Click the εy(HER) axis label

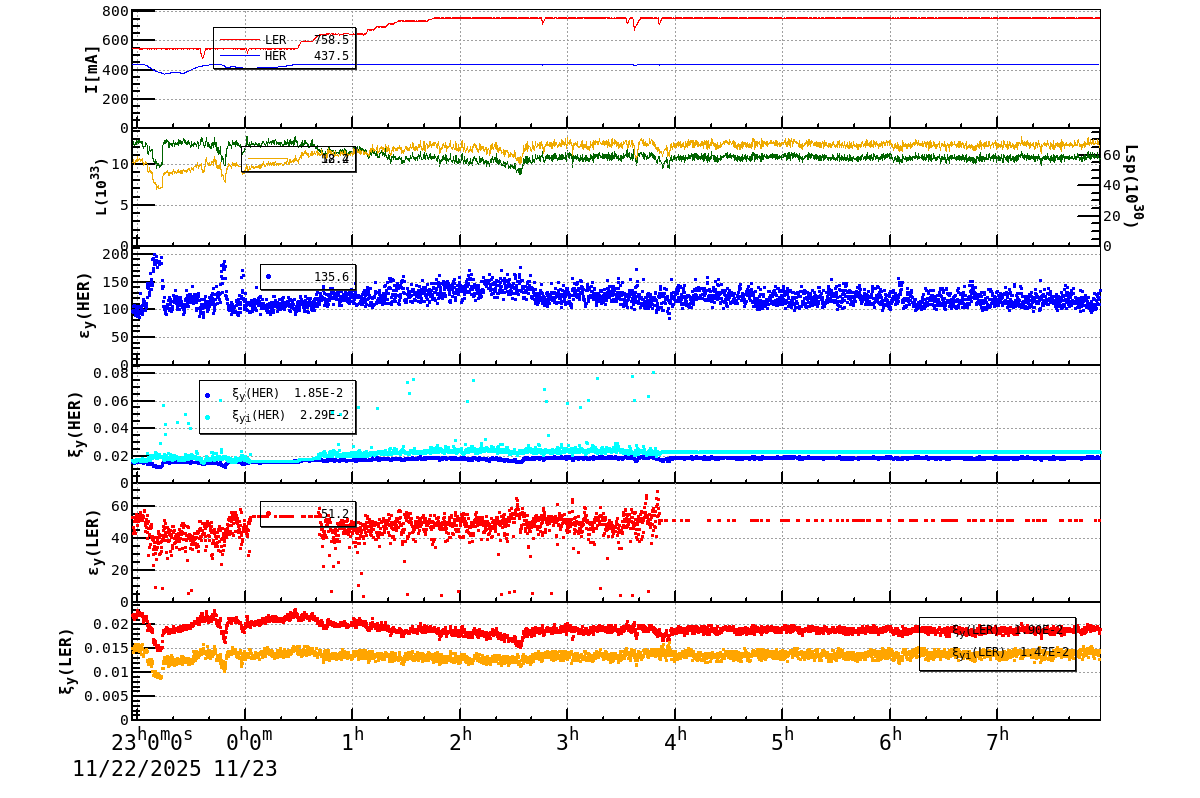(84, 305)
